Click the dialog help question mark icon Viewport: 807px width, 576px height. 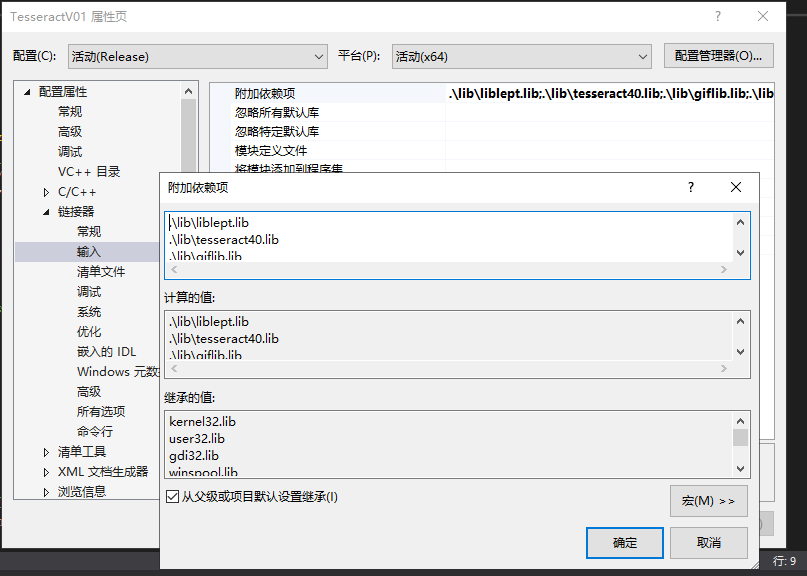692,187
